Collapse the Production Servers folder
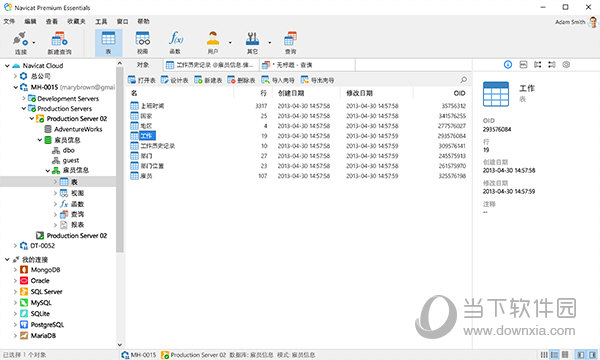 24,109
